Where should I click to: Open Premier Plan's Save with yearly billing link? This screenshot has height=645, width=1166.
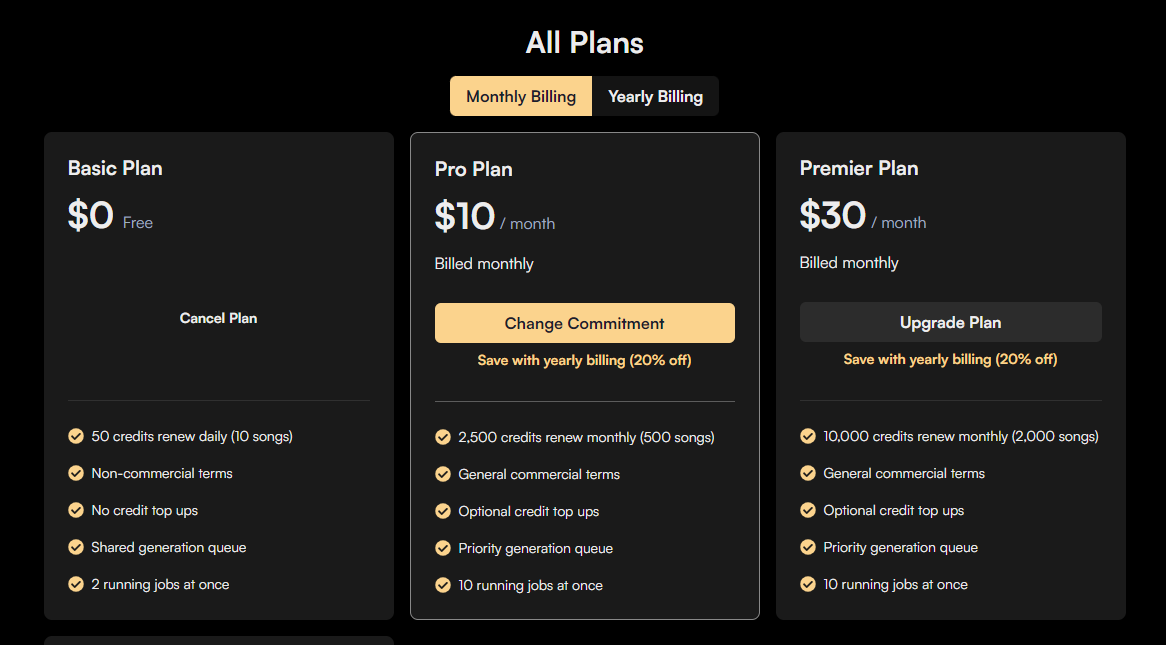click(950, 359)
